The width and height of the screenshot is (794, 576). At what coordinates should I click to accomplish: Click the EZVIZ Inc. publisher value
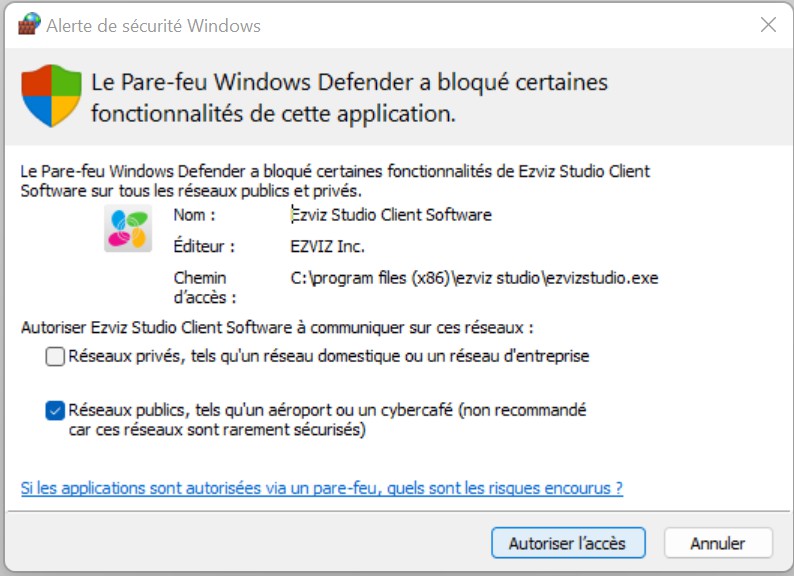point(327,246)
